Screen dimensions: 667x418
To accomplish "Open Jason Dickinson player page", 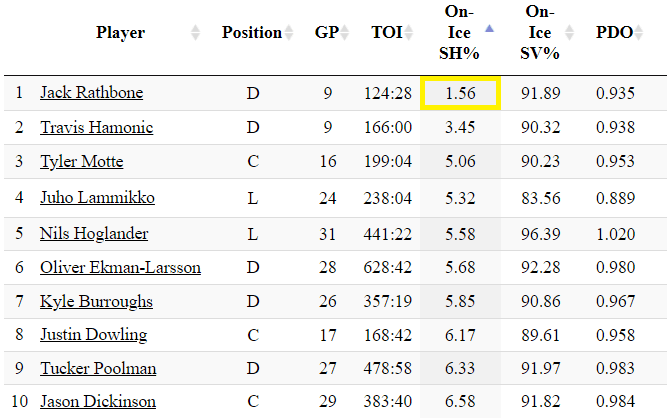I will 98,401.
